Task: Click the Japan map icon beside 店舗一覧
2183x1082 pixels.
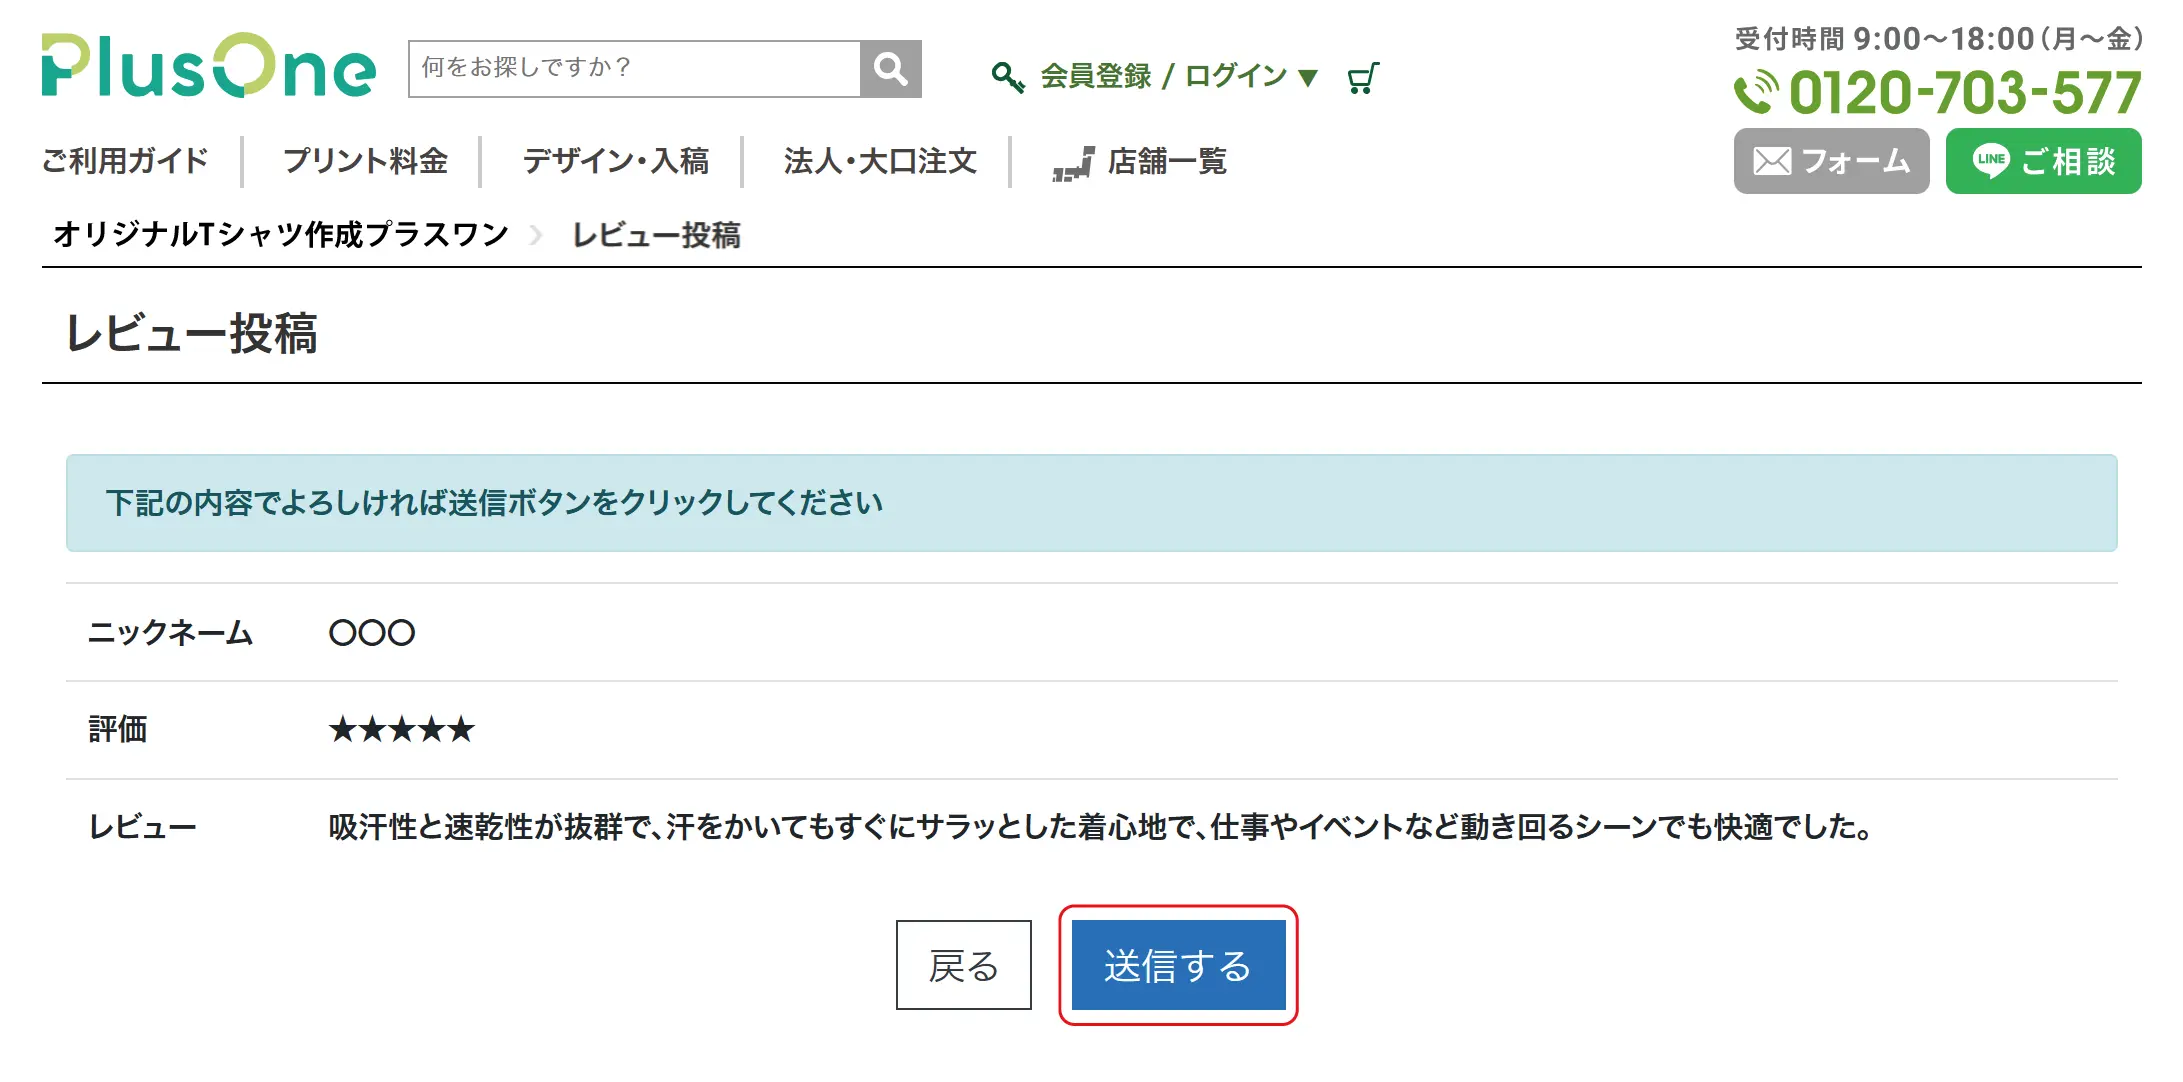Action: (x=1073, y=163)
